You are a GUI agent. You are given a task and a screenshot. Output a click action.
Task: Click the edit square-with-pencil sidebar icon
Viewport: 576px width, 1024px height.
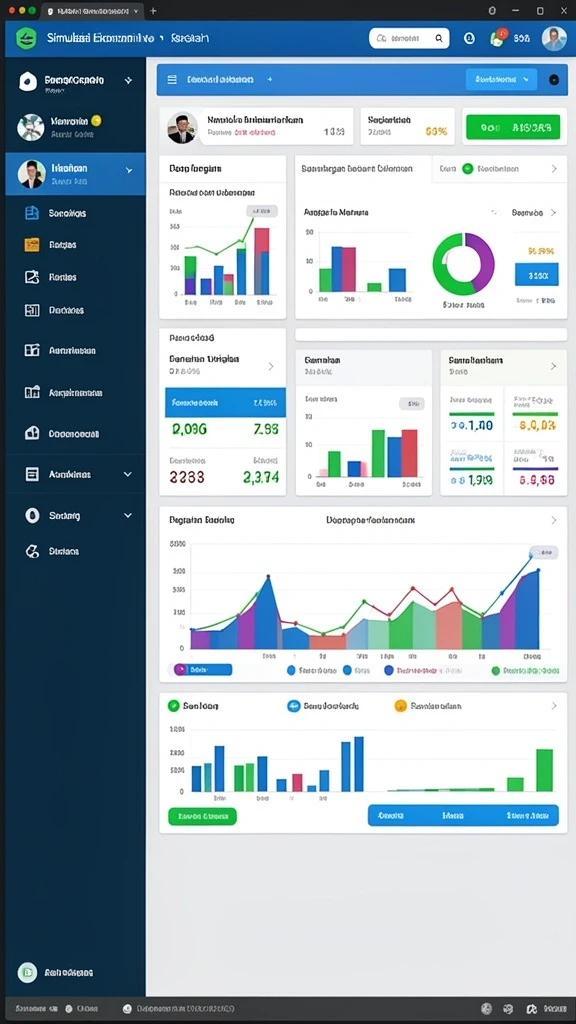tap(31, 277)
